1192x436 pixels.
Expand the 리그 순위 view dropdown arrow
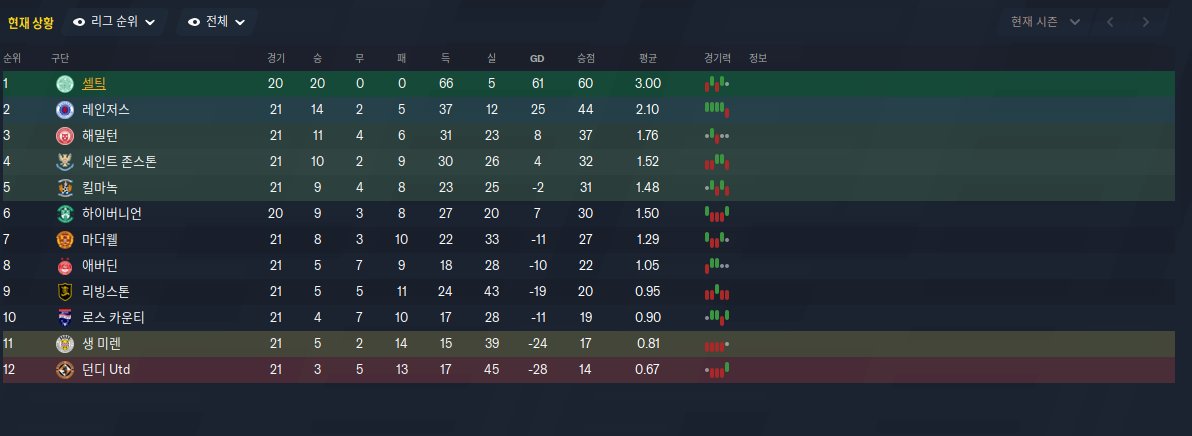pyautogui.click(x=149, y=22)
